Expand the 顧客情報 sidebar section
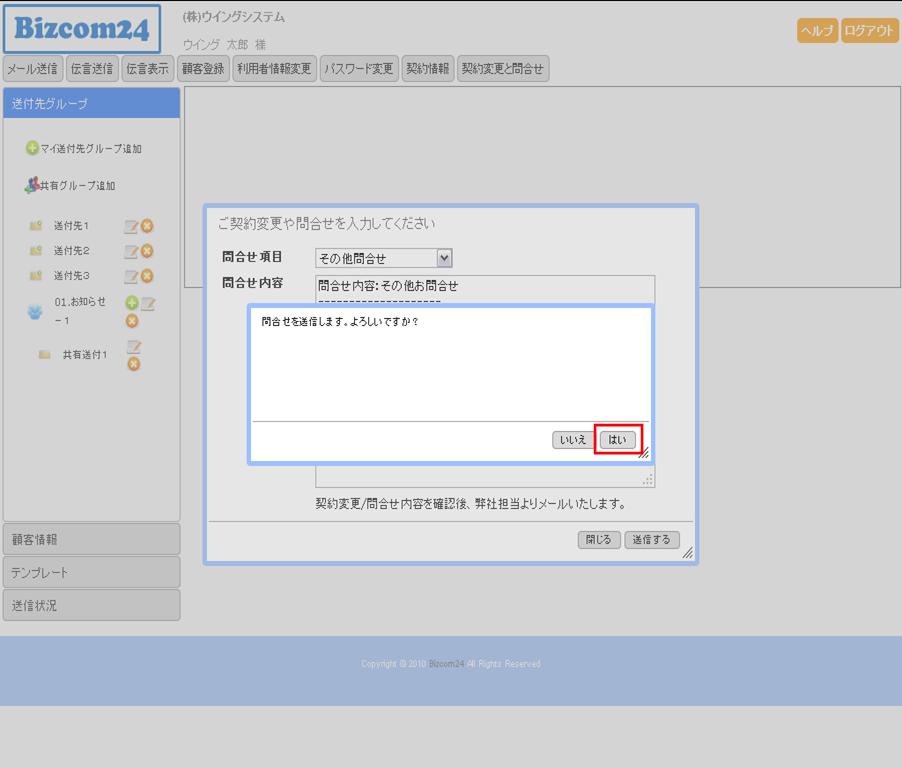Viewport: 902px width, 768px height. 91,539
